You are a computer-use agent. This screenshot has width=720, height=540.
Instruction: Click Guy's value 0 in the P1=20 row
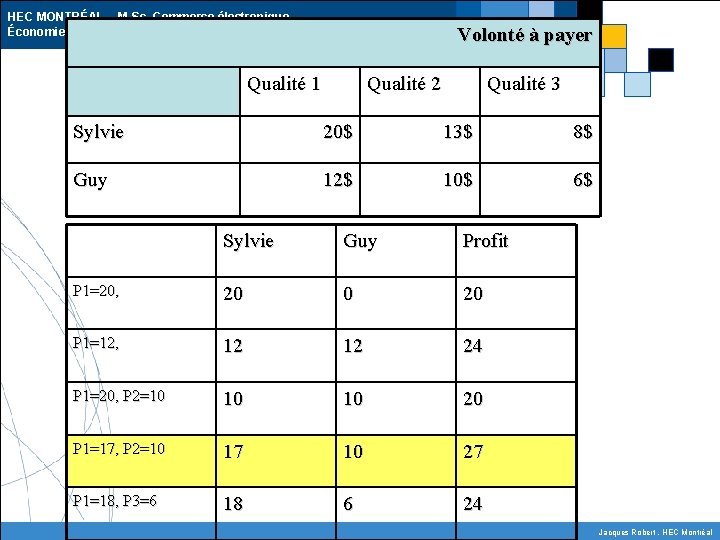click(348, 294)
